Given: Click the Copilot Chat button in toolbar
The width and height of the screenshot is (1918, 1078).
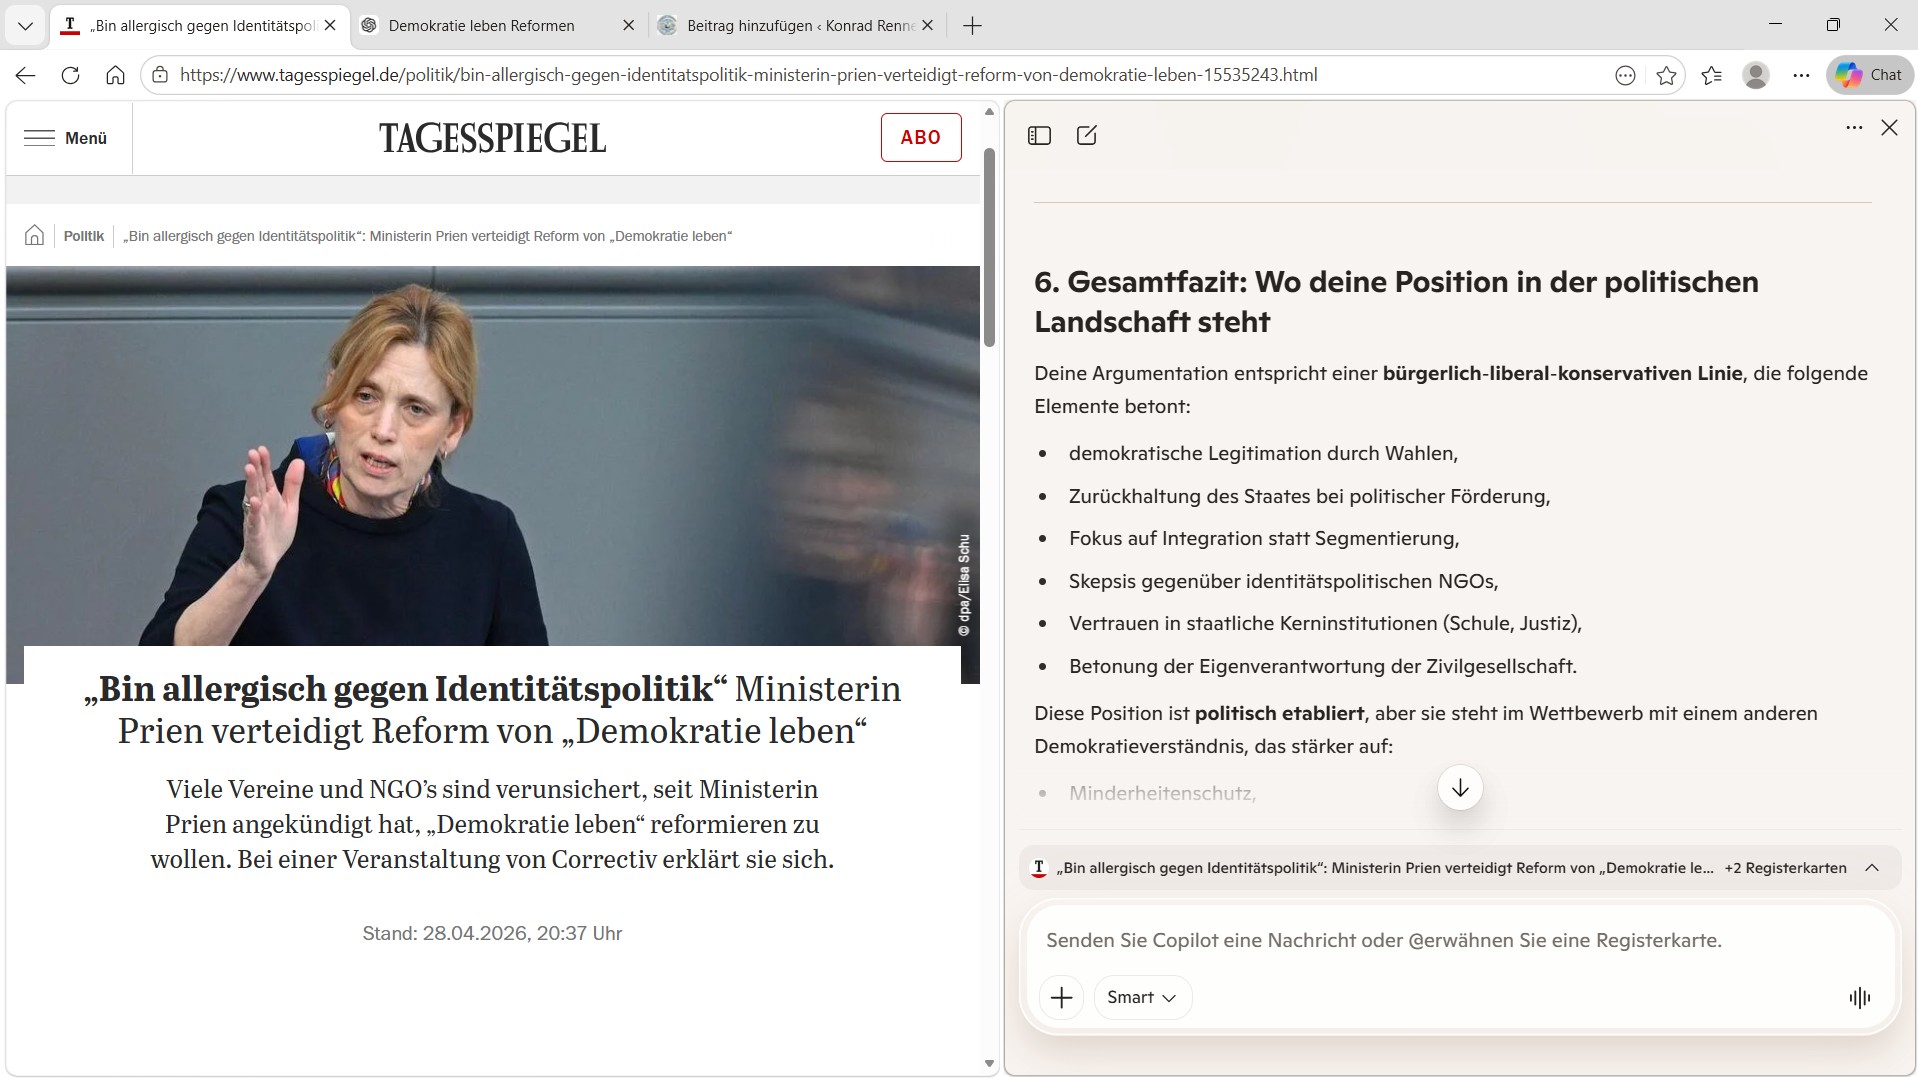Looking at the screenshot, I should 1869,75.
